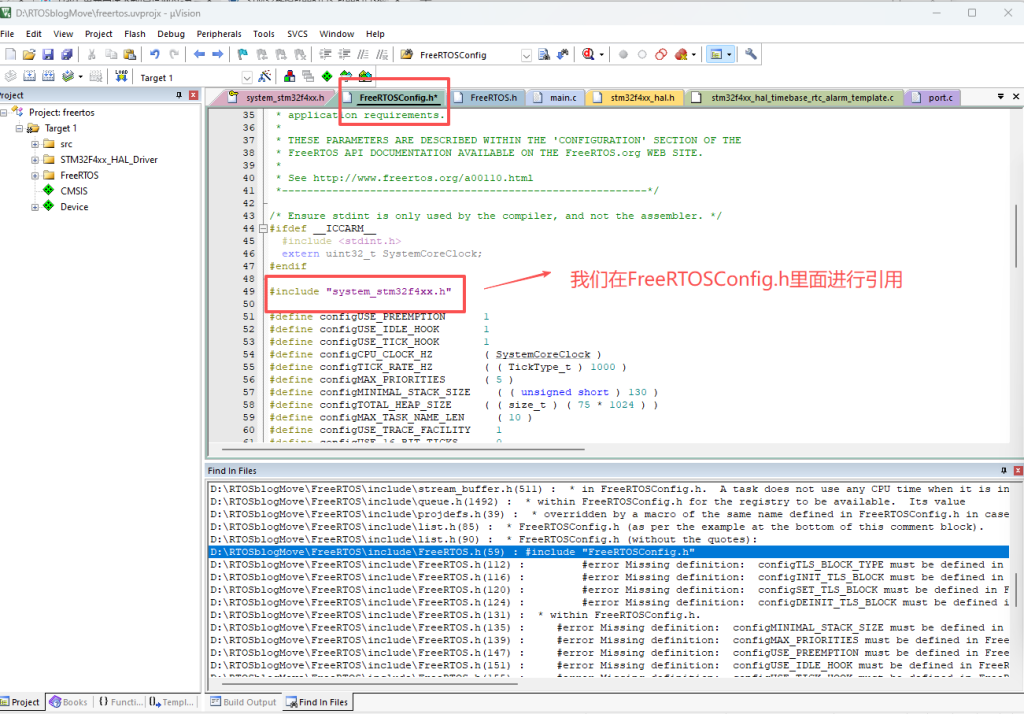Click the Save file toolbar icon
This screenshot has width=1024, height=714.
click(x=47, y=54)
